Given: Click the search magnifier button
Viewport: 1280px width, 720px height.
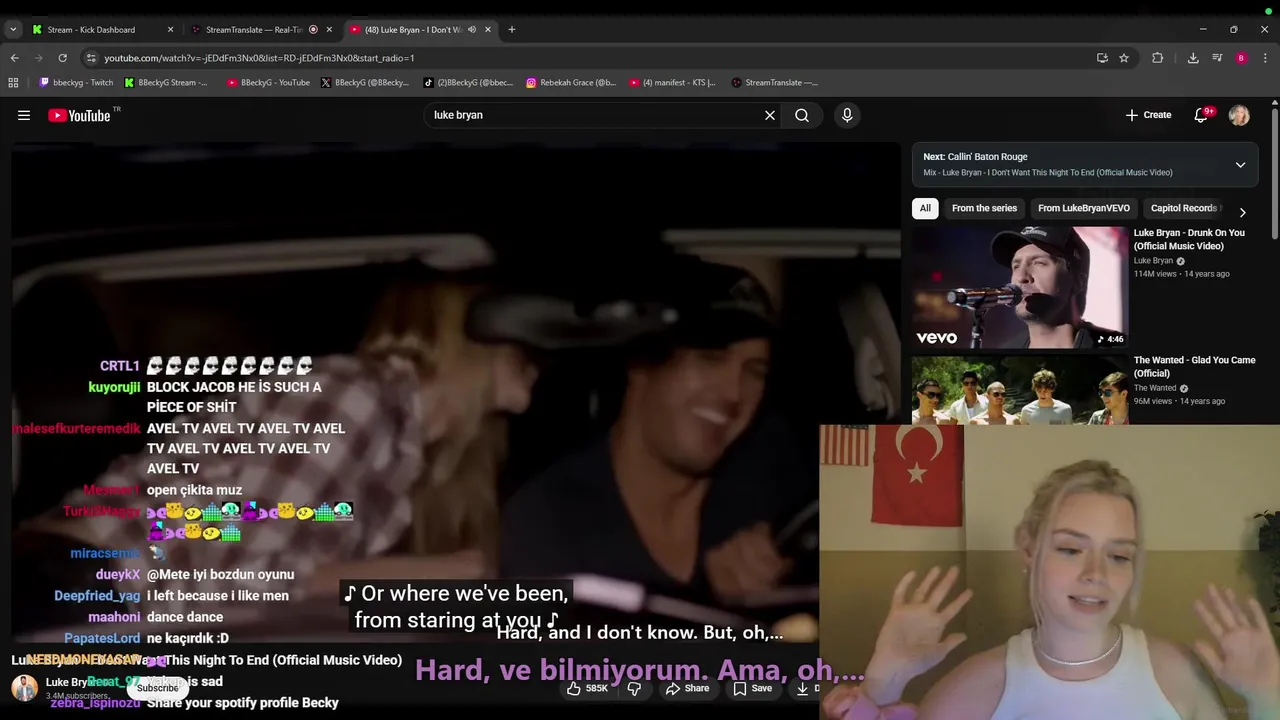Looking at the screenshot, I should pos(802,115).
